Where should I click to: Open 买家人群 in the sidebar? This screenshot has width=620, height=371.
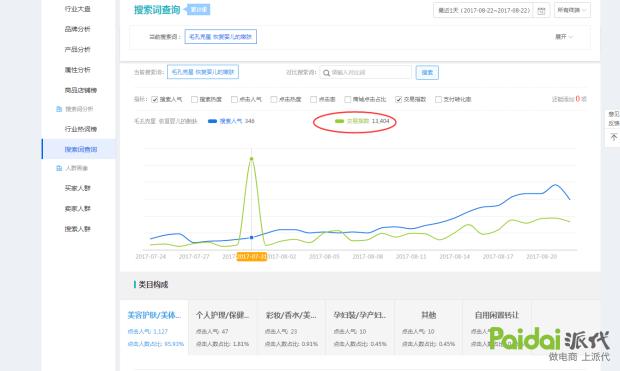point(78,188)
